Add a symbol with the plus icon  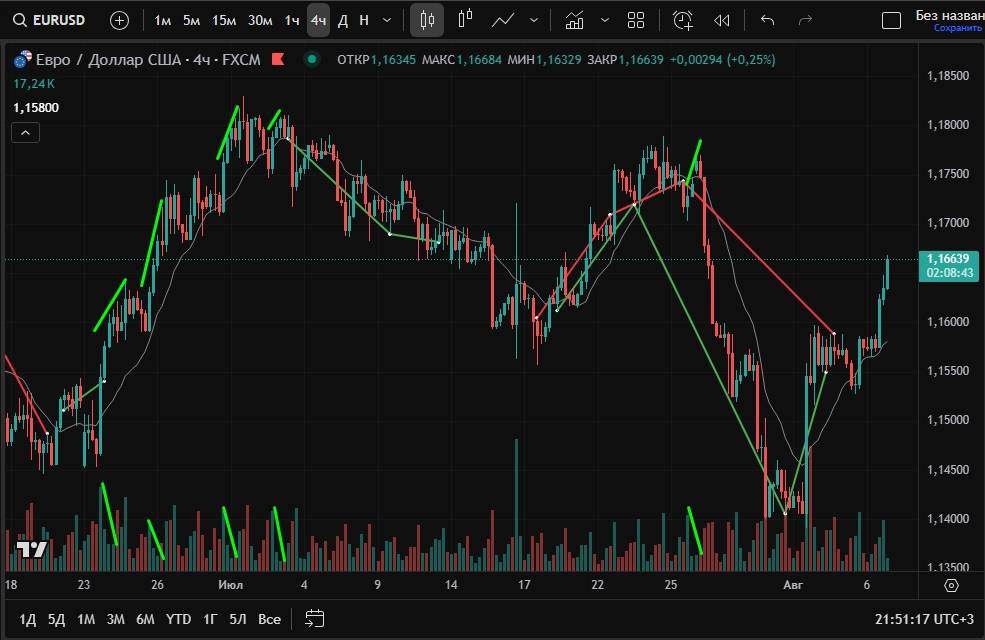[119, 20]
